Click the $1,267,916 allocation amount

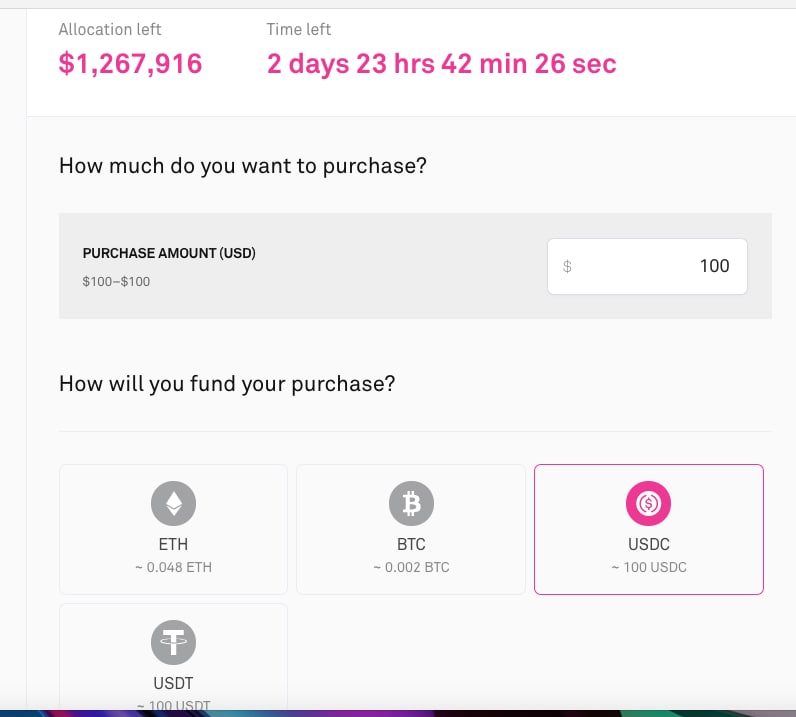[x=130, y=64]
